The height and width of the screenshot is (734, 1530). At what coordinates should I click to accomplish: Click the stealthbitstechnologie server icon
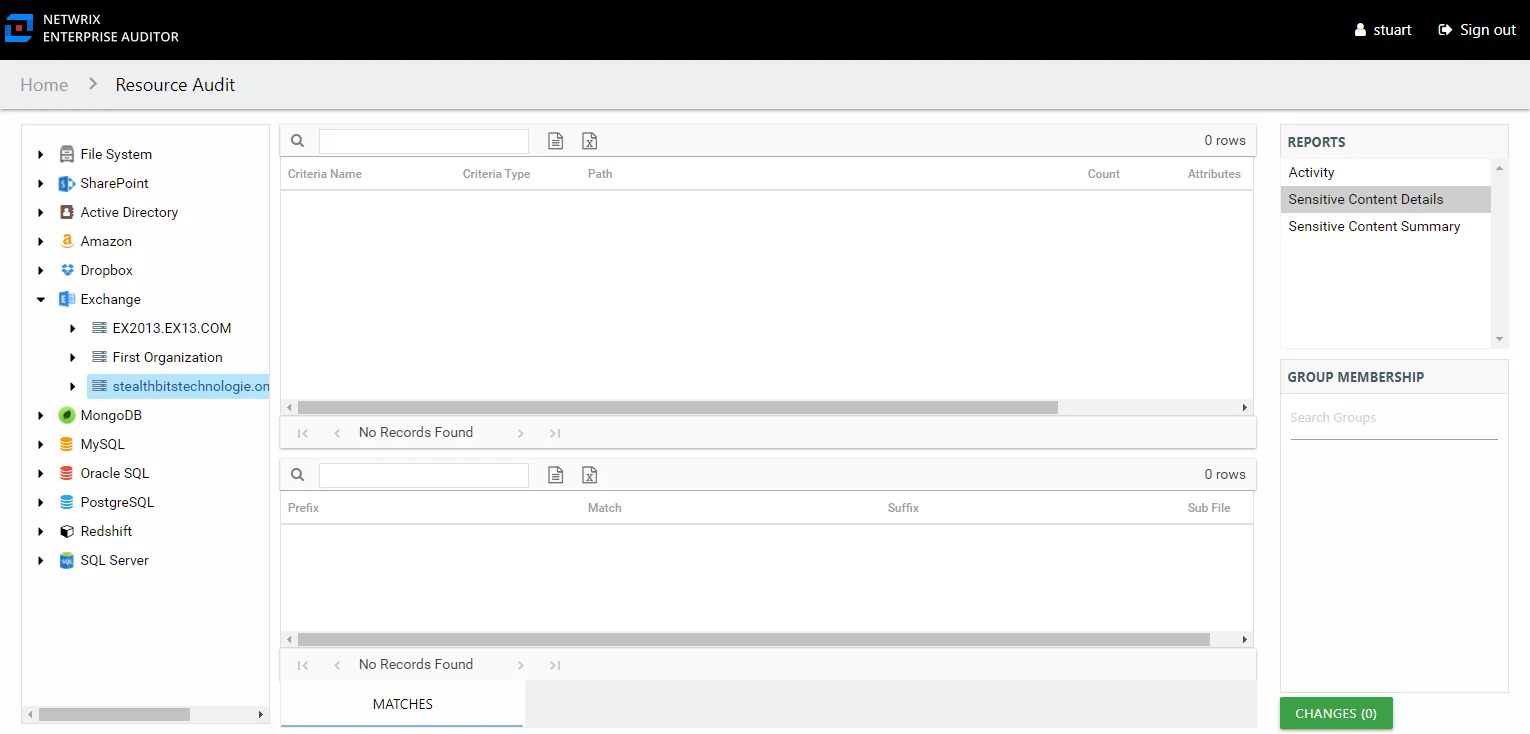(99, 386)
